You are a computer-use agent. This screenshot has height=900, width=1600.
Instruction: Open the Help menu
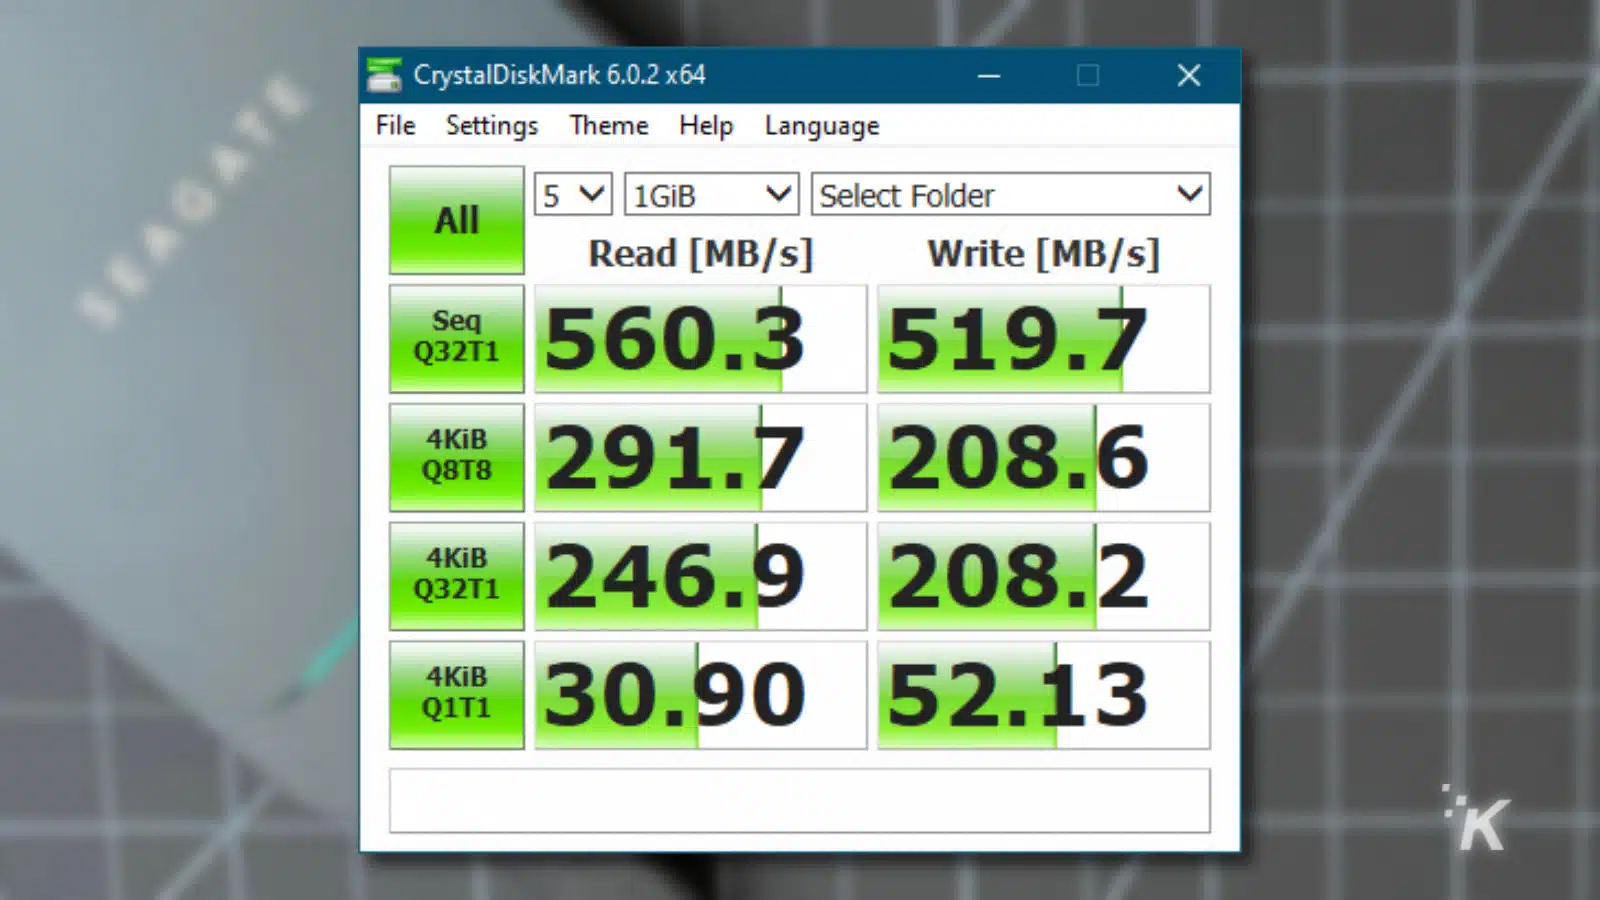click(705, 125)
